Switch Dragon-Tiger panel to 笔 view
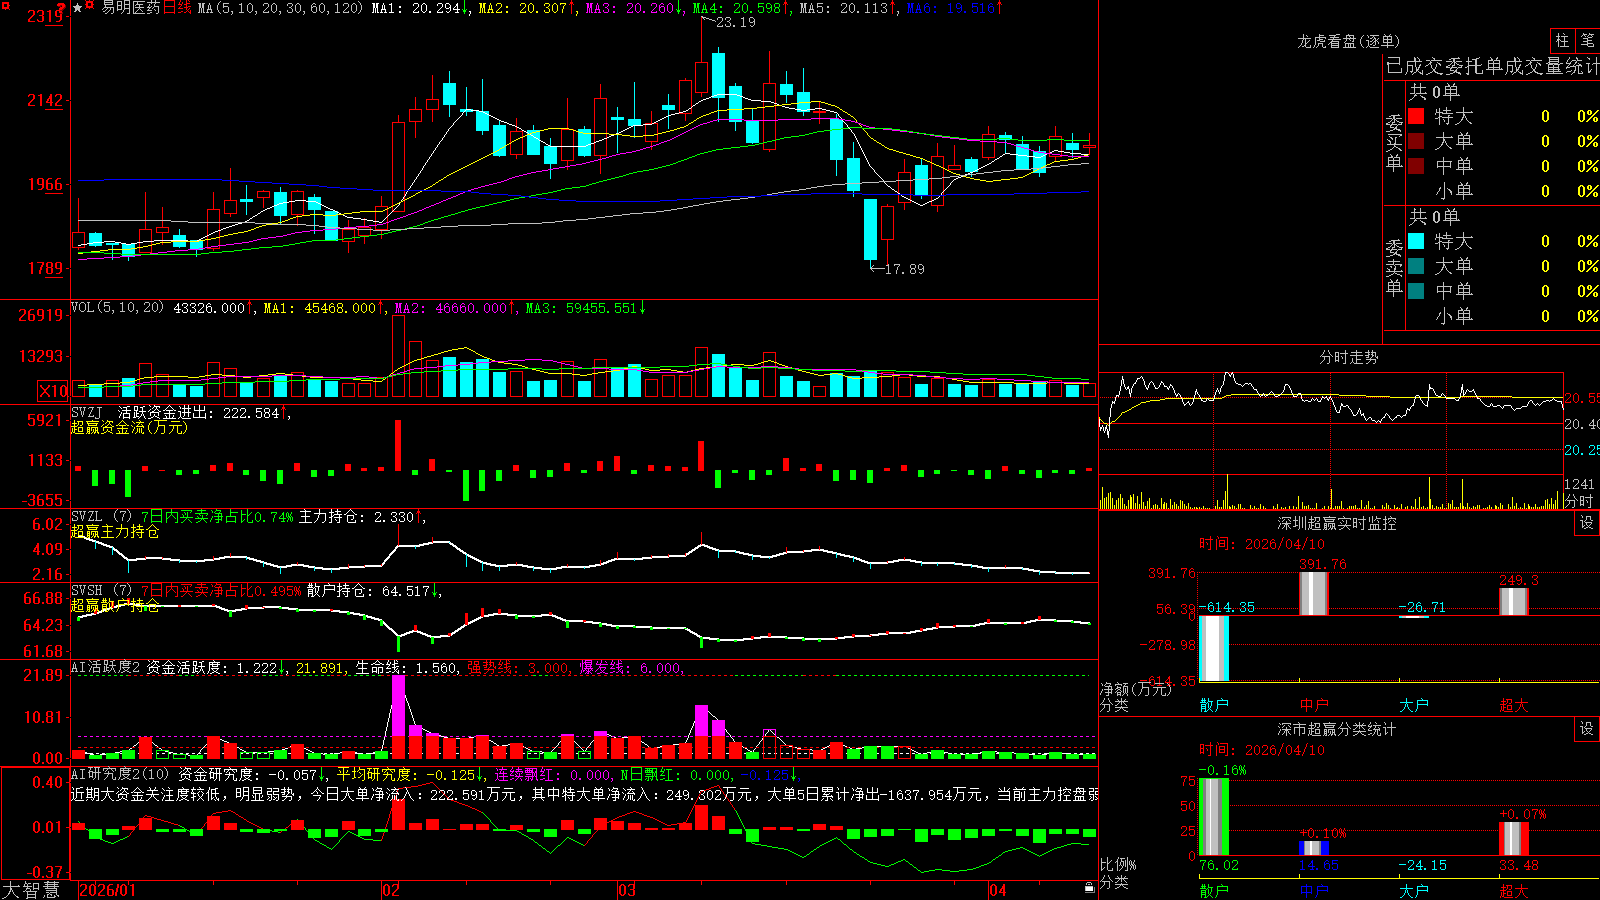1600x900 pixels. click(x=1588, y=41)
